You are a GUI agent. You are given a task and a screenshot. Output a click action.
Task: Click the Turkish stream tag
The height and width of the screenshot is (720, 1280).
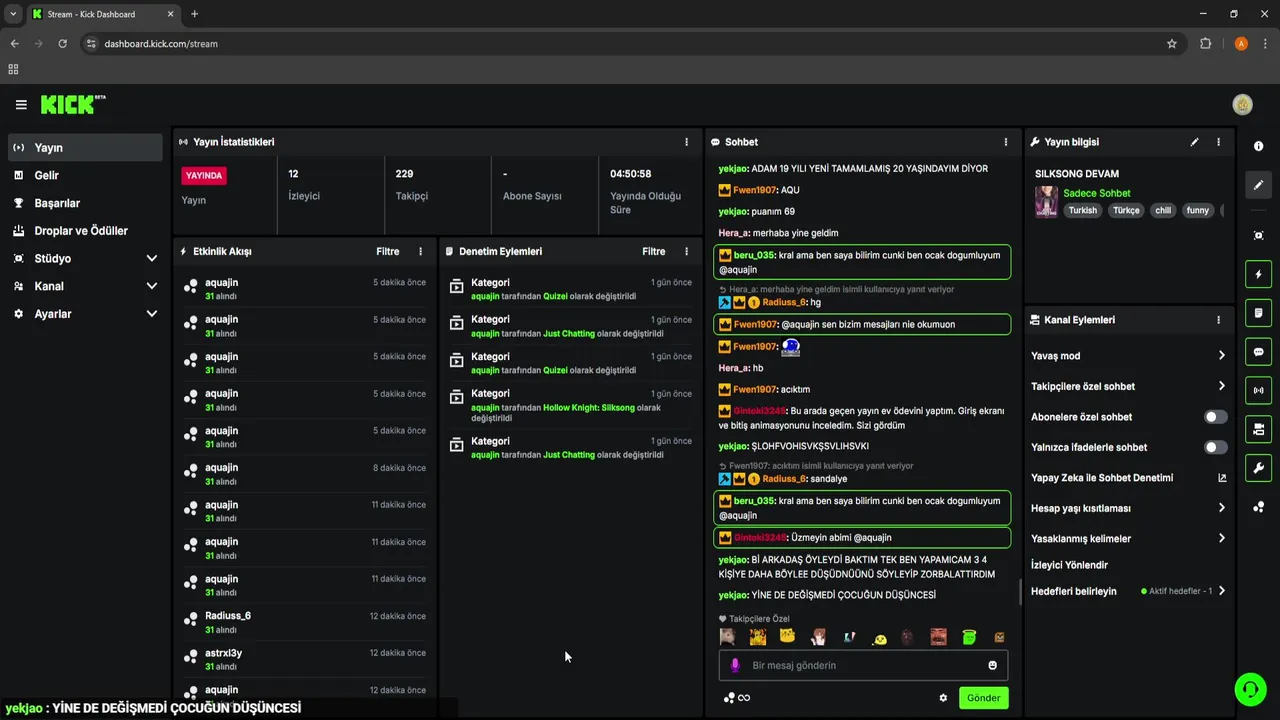1083,210
